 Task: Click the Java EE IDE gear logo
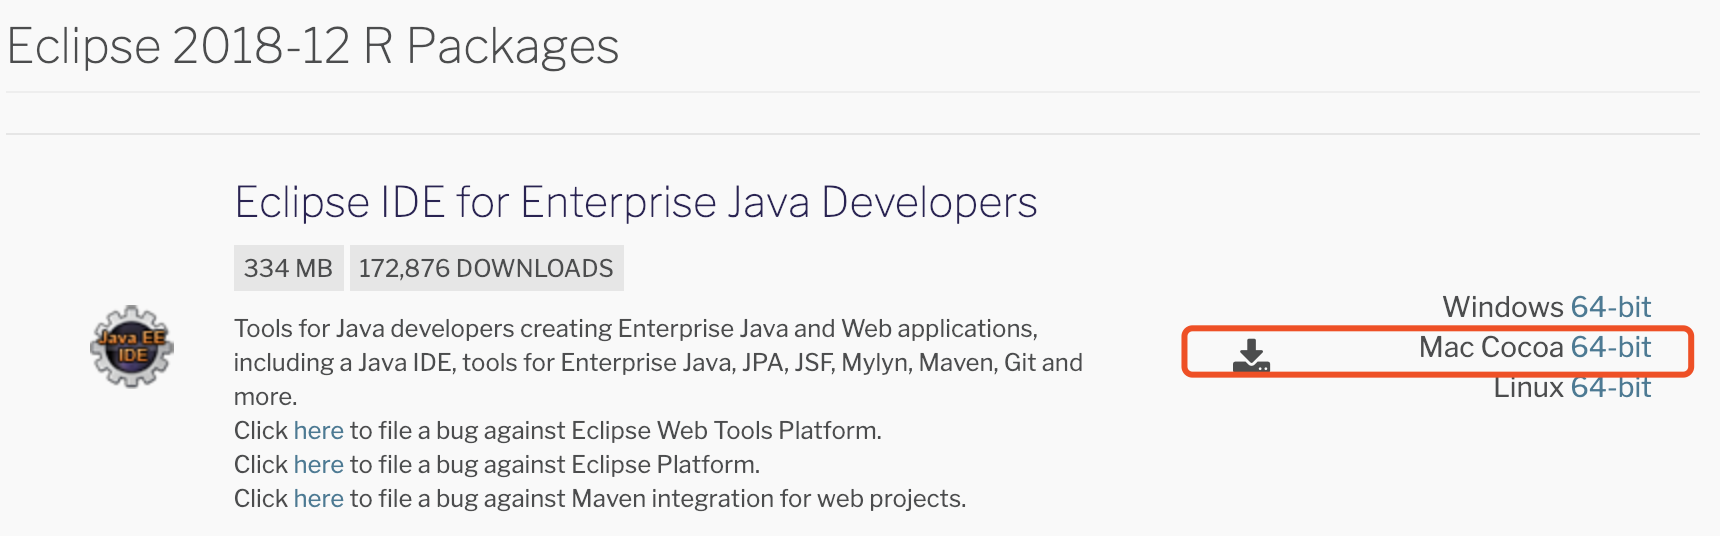(132, 347)
